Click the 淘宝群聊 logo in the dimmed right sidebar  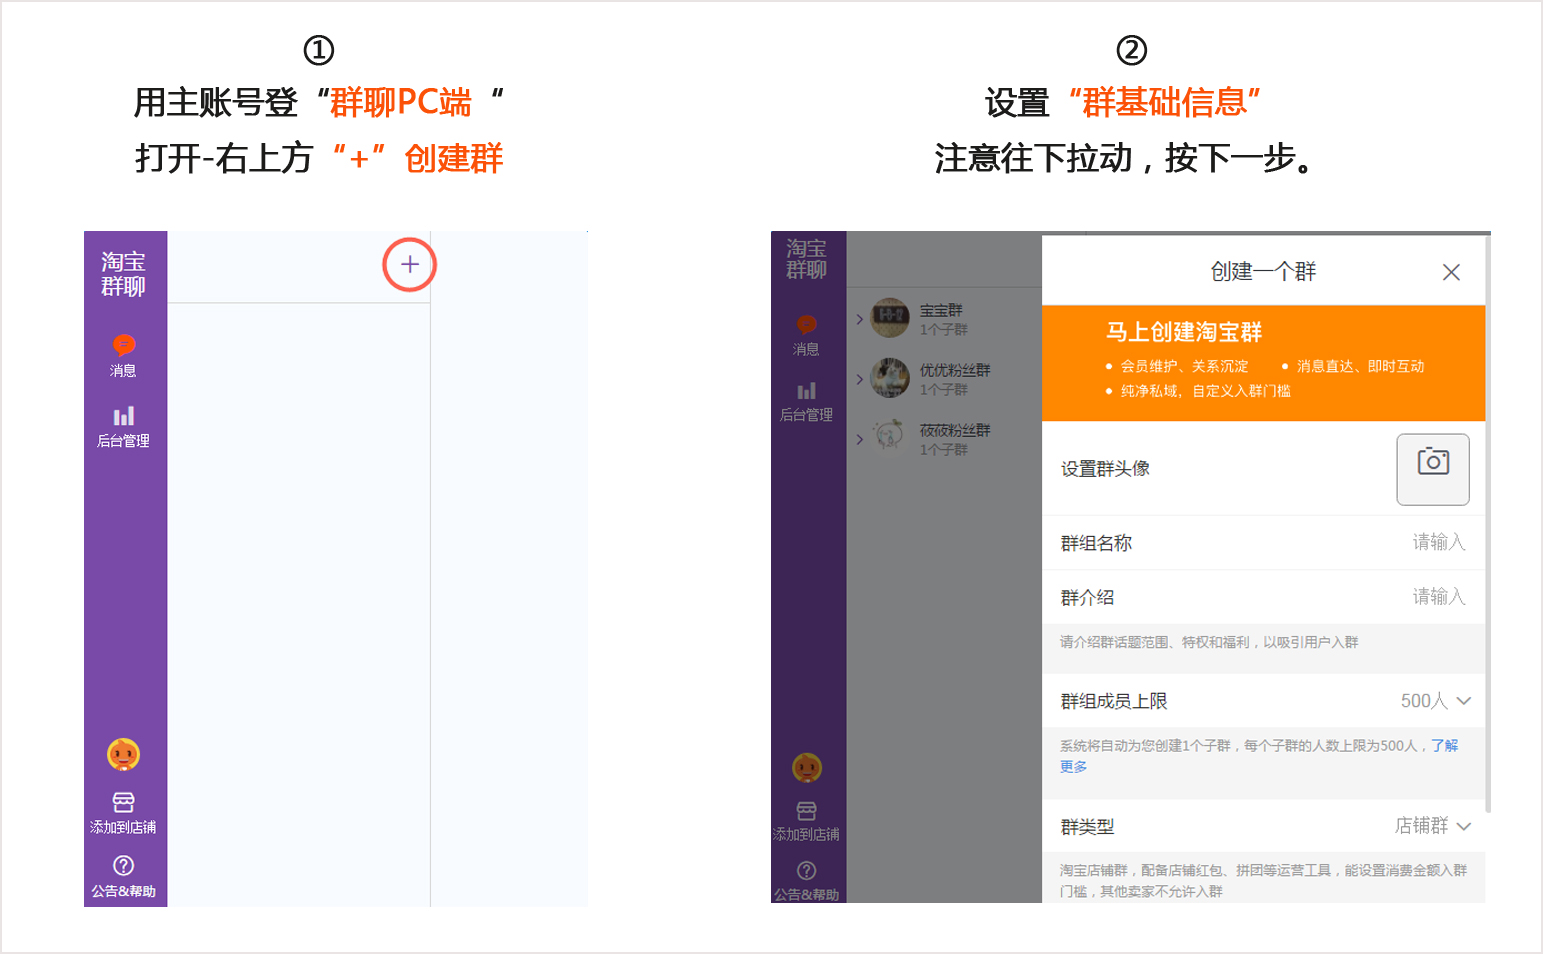(x=806, y=259)
